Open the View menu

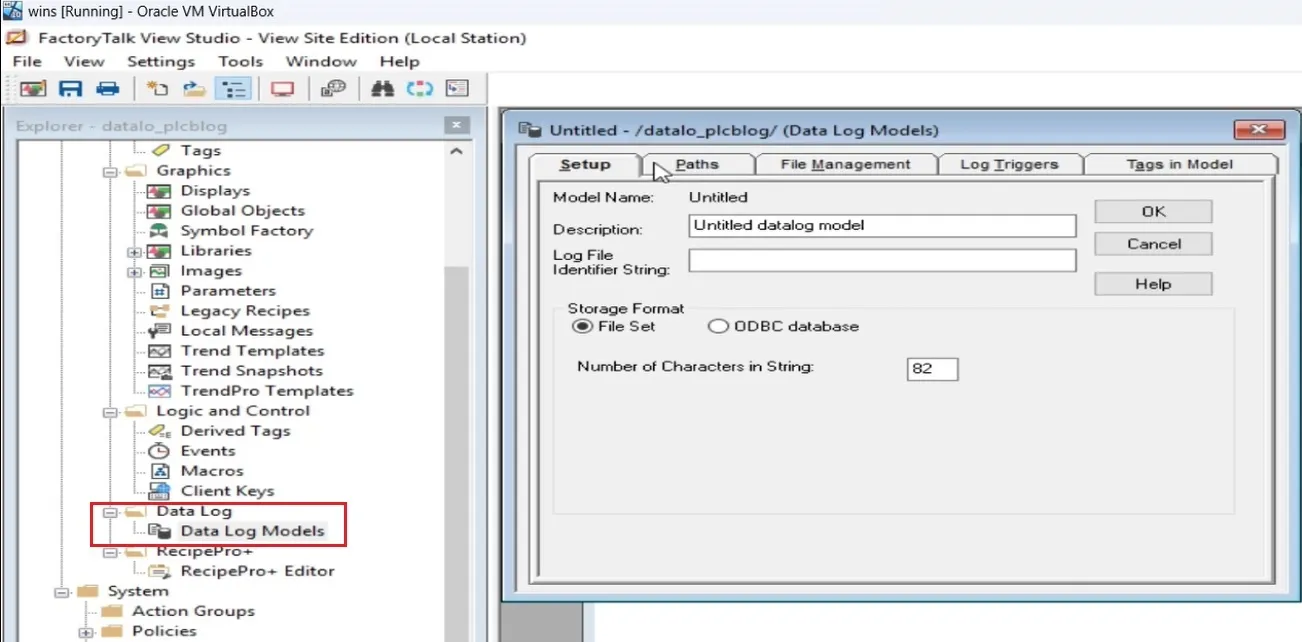tap(84, 61)
